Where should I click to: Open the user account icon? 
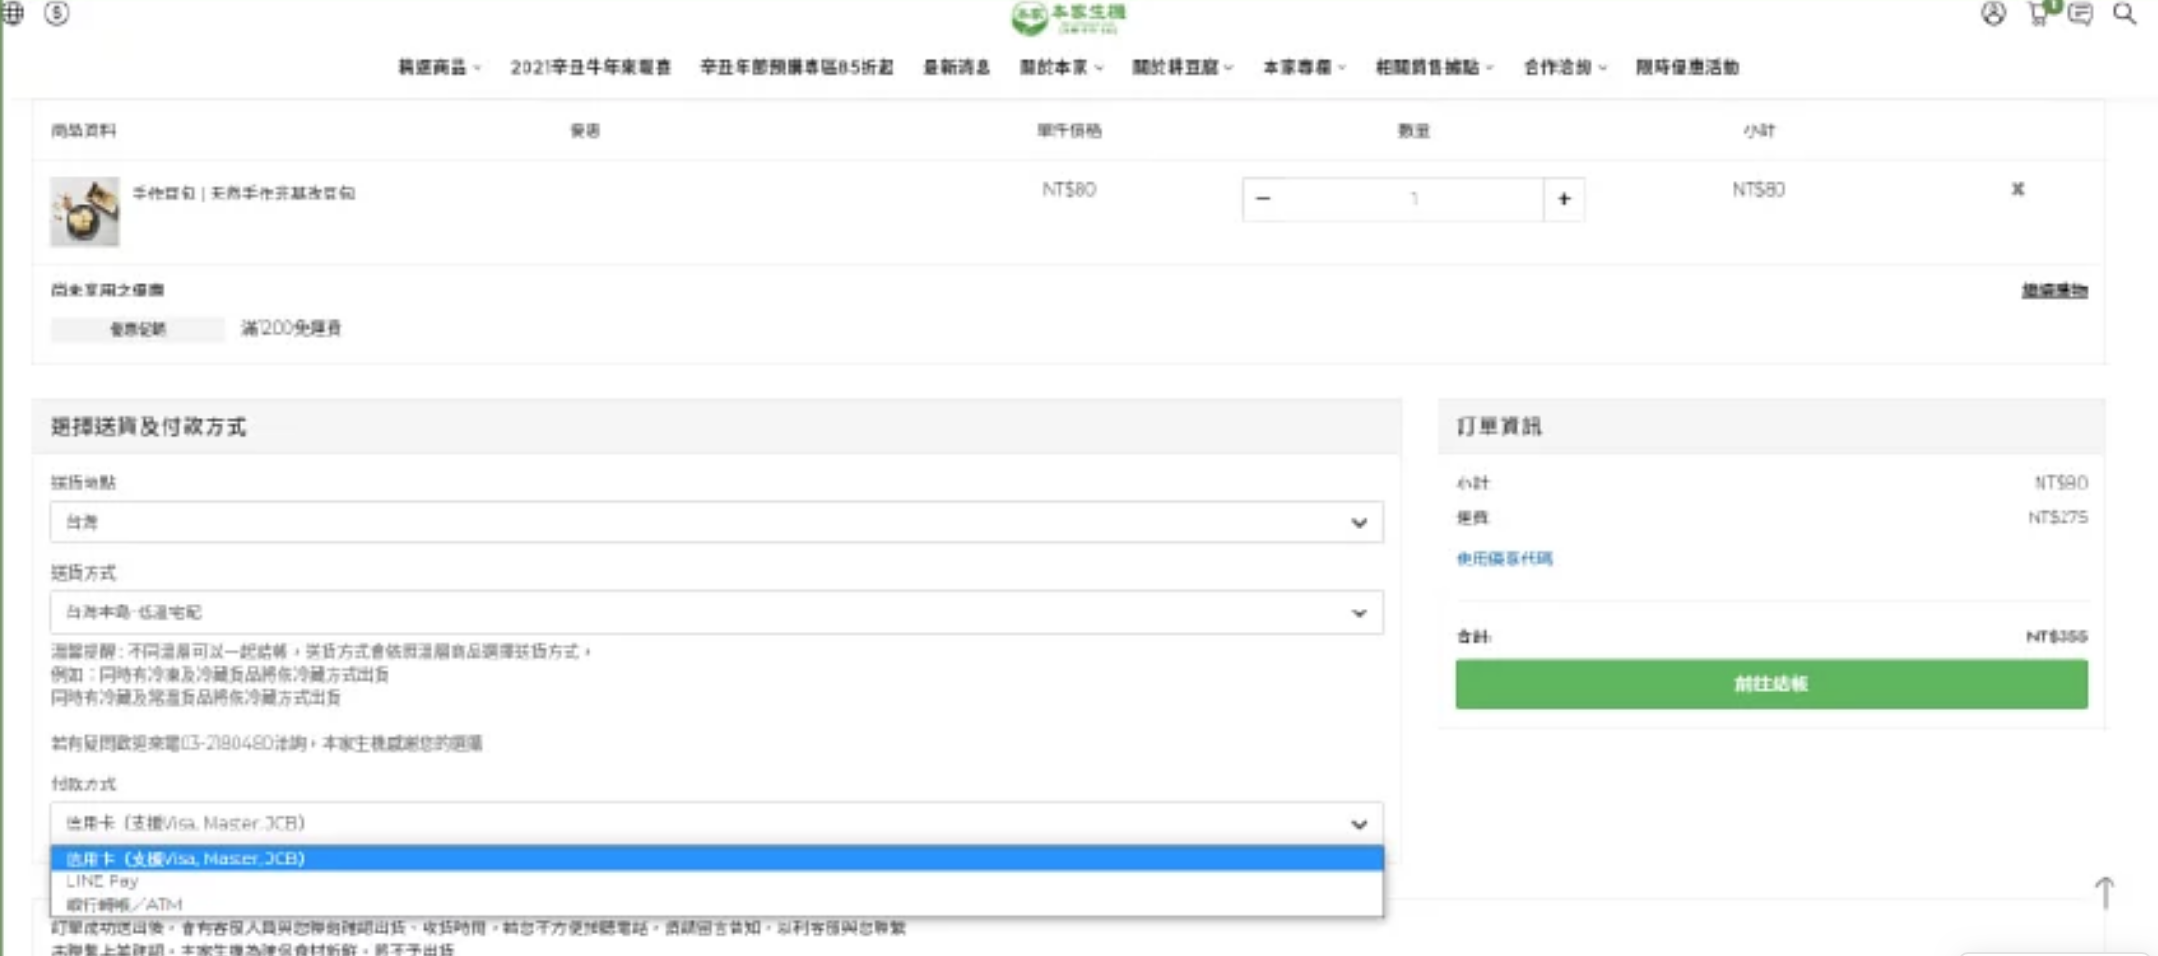coord(1992,14)
